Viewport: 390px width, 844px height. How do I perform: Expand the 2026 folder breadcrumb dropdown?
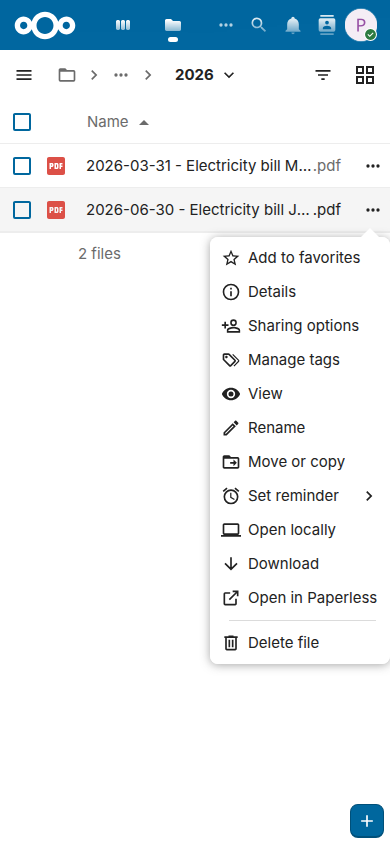(x=205, y=75)
